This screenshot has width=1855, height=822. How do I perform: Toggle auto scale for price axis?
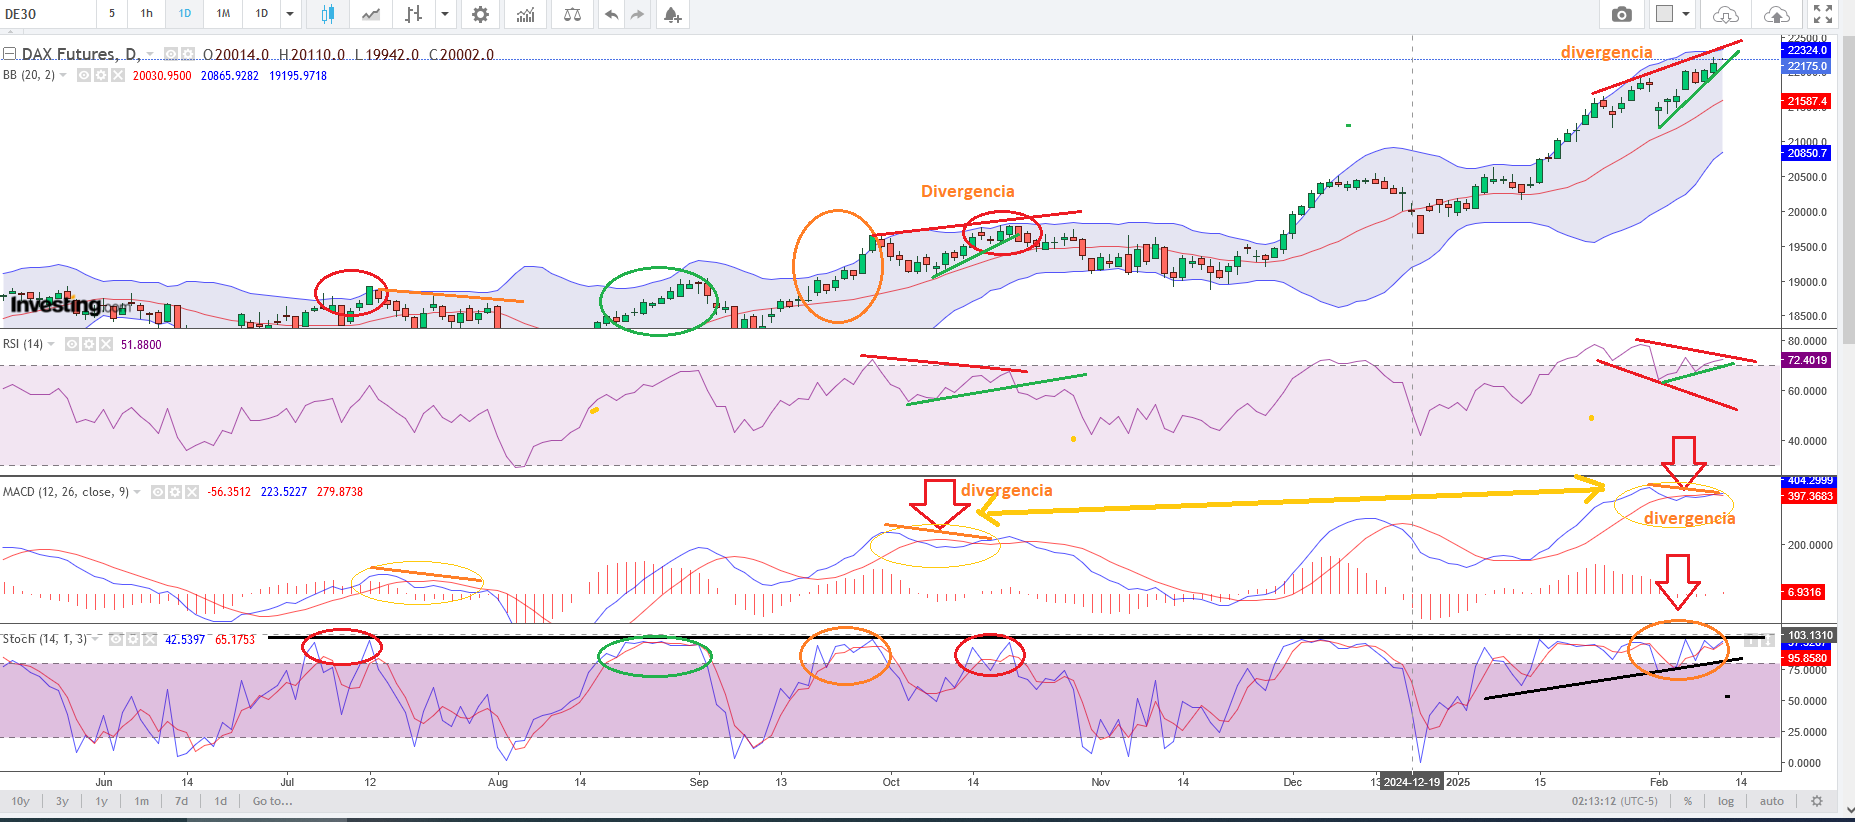1772,801
